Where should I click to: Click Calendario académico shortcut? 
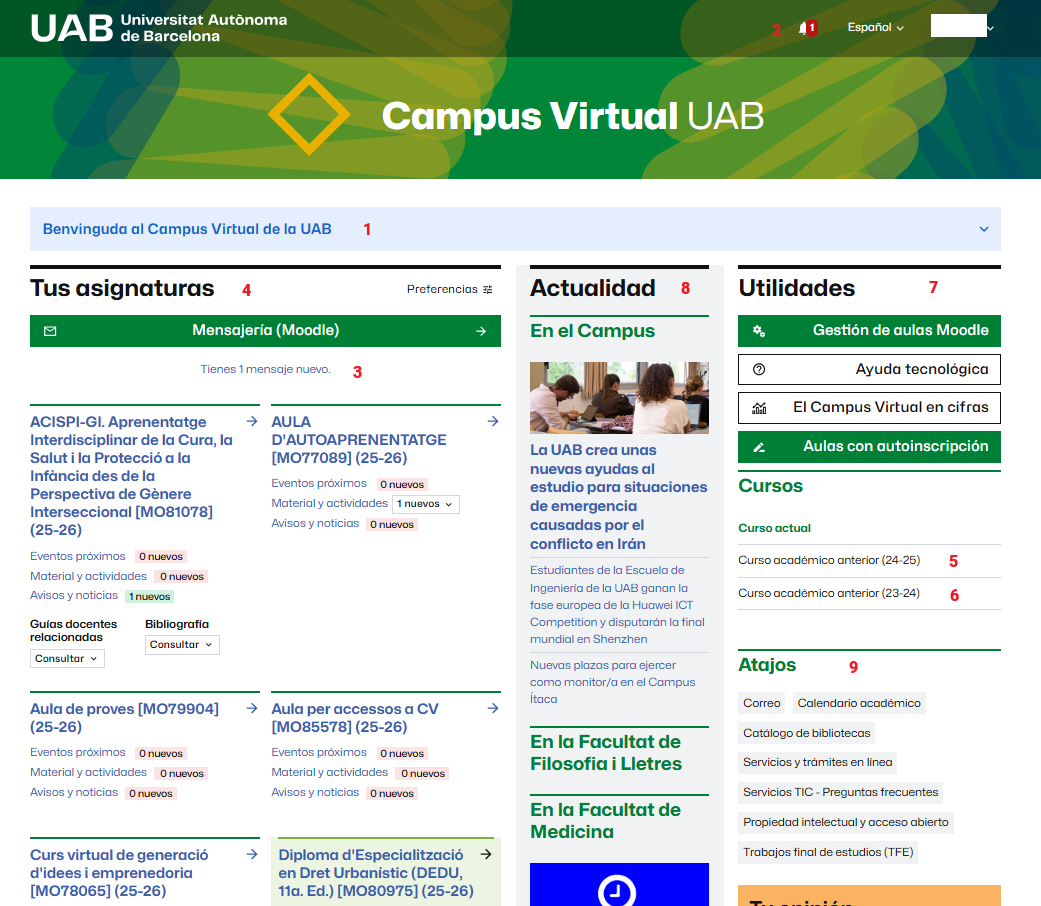(x=859, y=703)
